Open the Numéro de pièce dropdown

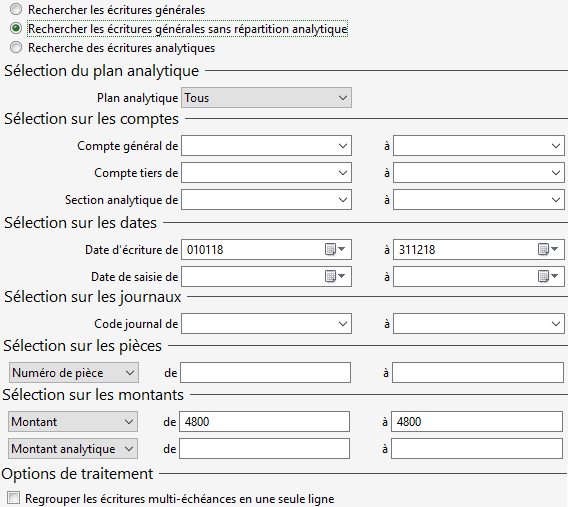point(74,373)
